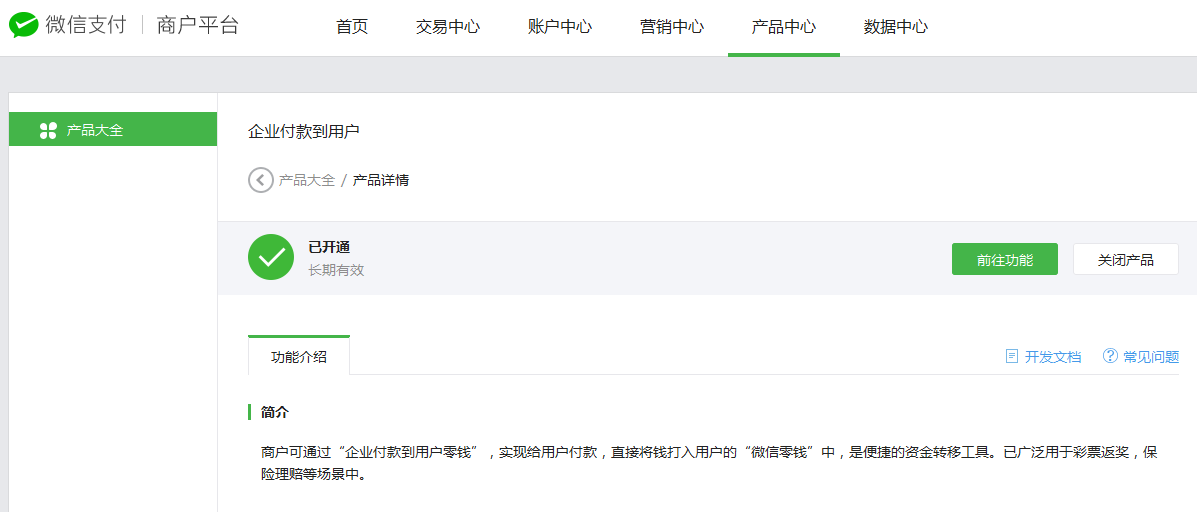Image resolution: width=1197 pixels, height=512 pixels.
Task: Click the green checkmark status icon
Action: click(271, 257)
